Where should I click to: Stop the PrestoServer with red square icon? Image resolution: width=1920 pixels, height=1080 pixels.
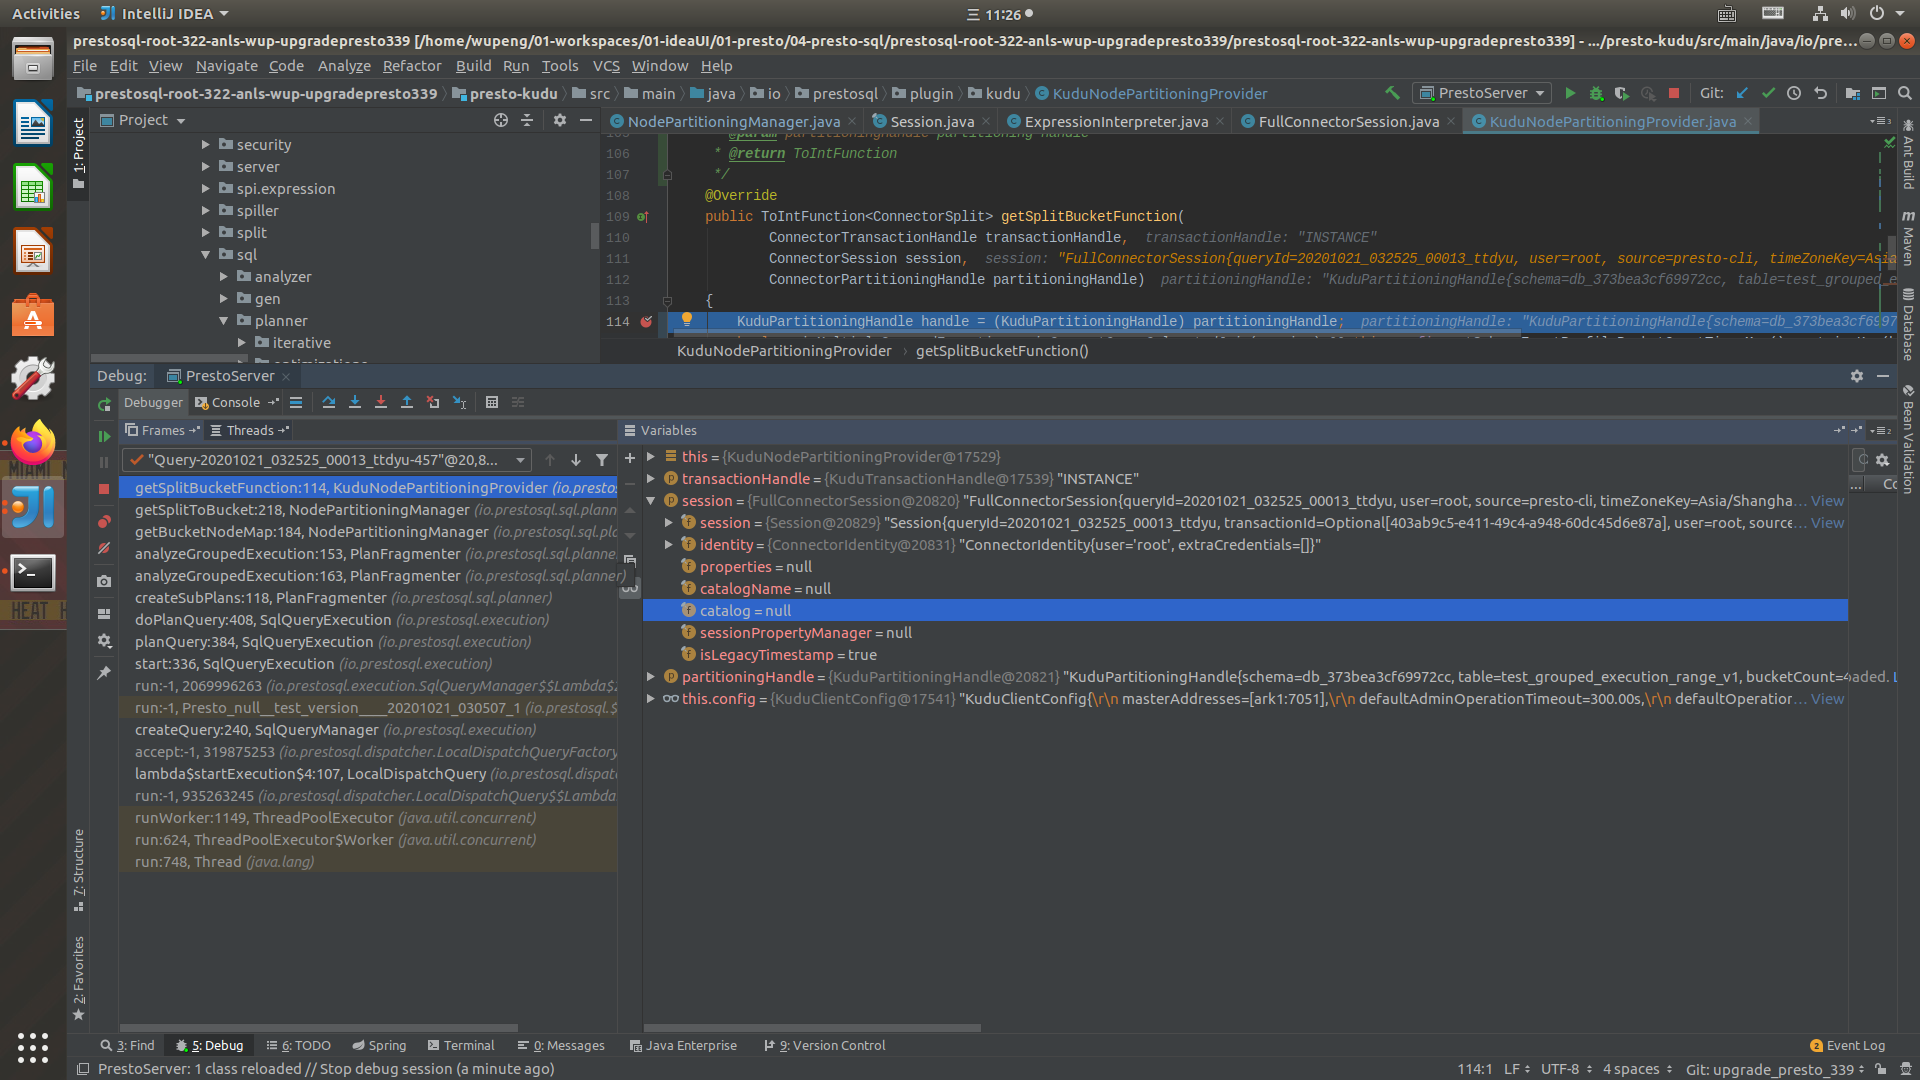pos(1673,93)
